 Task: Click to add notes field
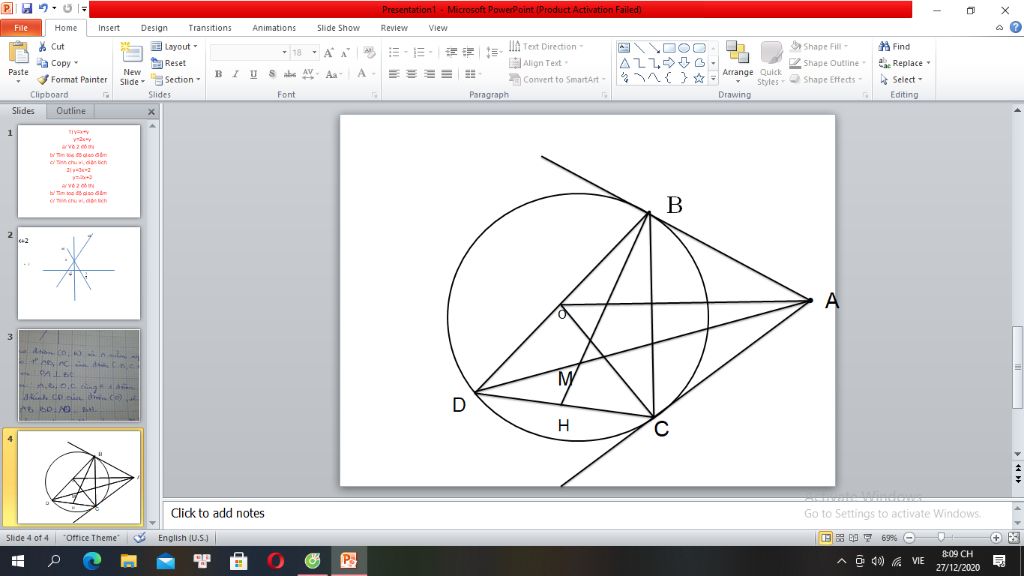[588, 513]
